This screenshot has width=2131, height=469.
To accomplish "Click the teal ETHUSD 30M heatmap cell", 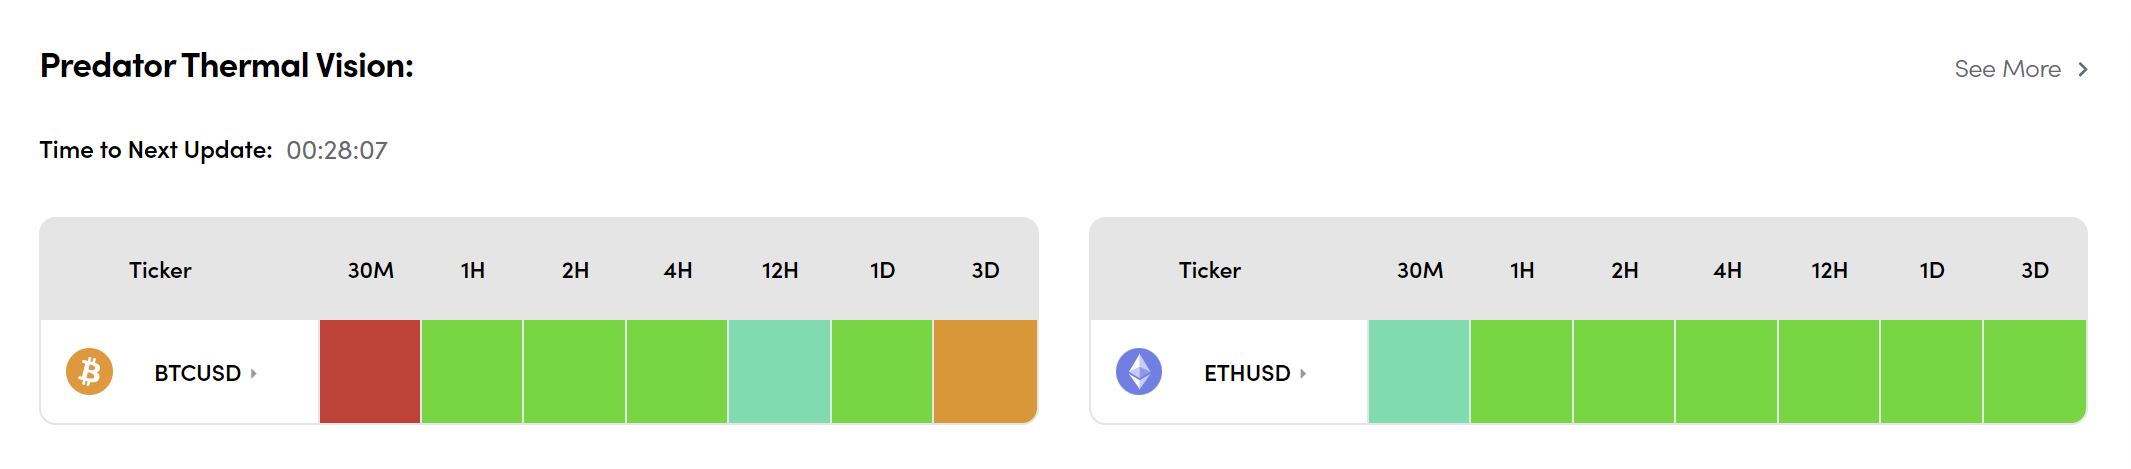I will point(1419,371).
